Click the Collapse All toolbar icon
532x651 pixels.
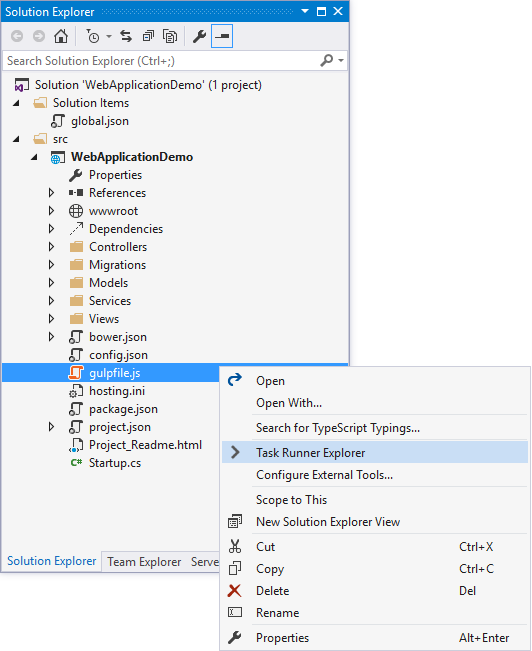[148, 37]
